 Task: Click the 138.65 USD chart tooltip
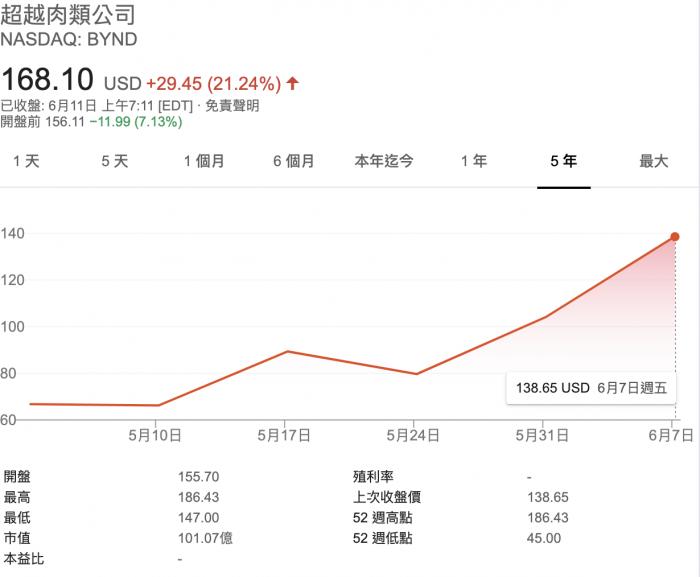point(588,386)
